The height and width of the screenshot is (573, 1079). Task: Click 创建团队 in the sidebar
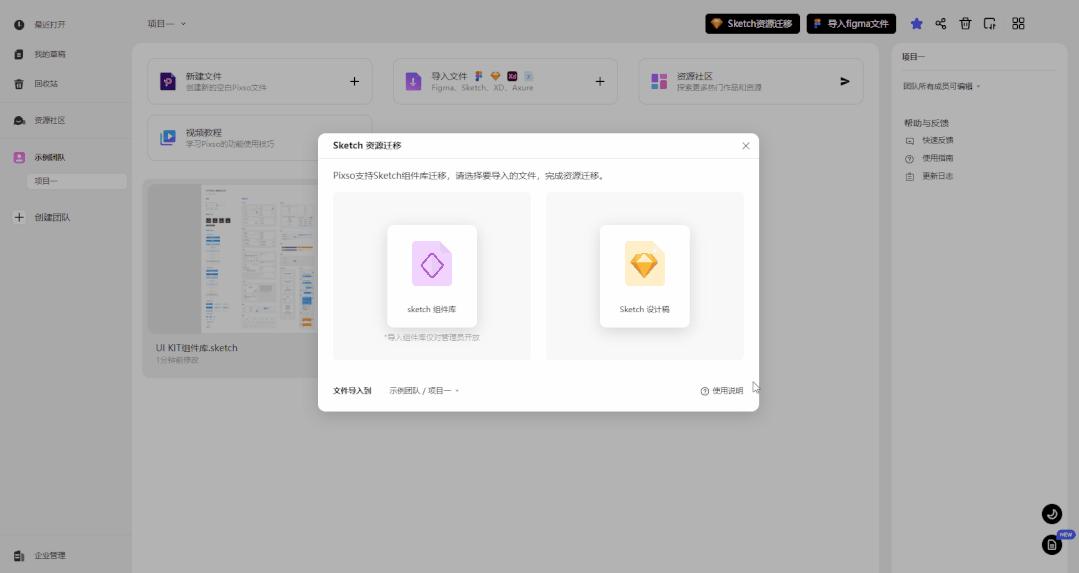point(52,217)
